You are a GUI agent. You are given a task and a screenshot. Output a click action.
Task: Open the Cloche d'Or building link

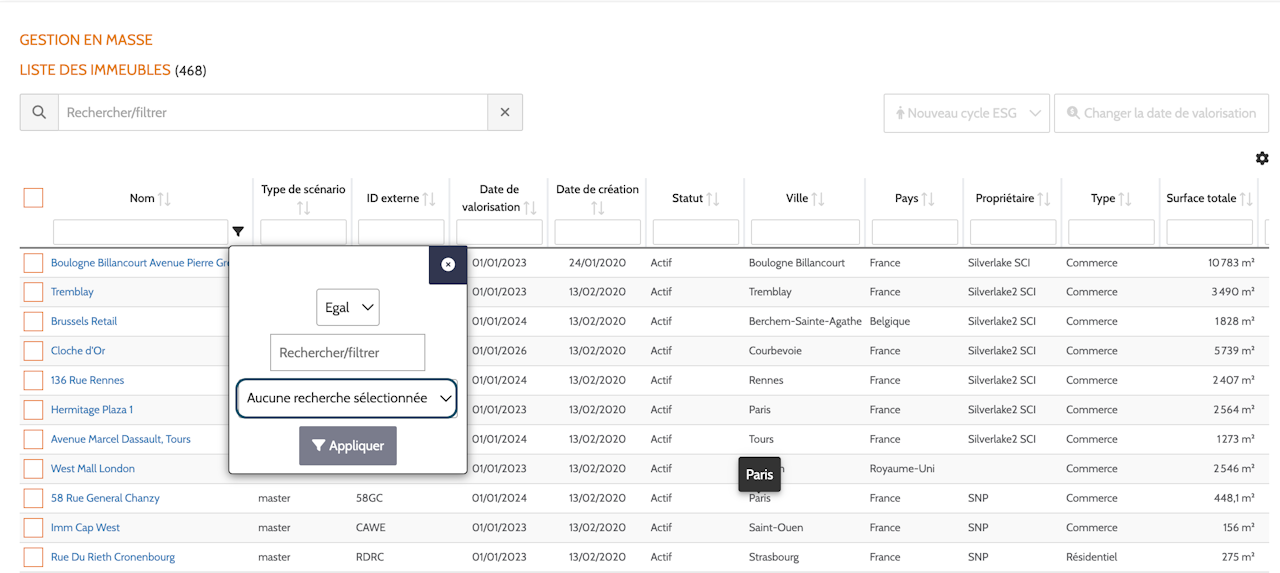pos(78,351)
